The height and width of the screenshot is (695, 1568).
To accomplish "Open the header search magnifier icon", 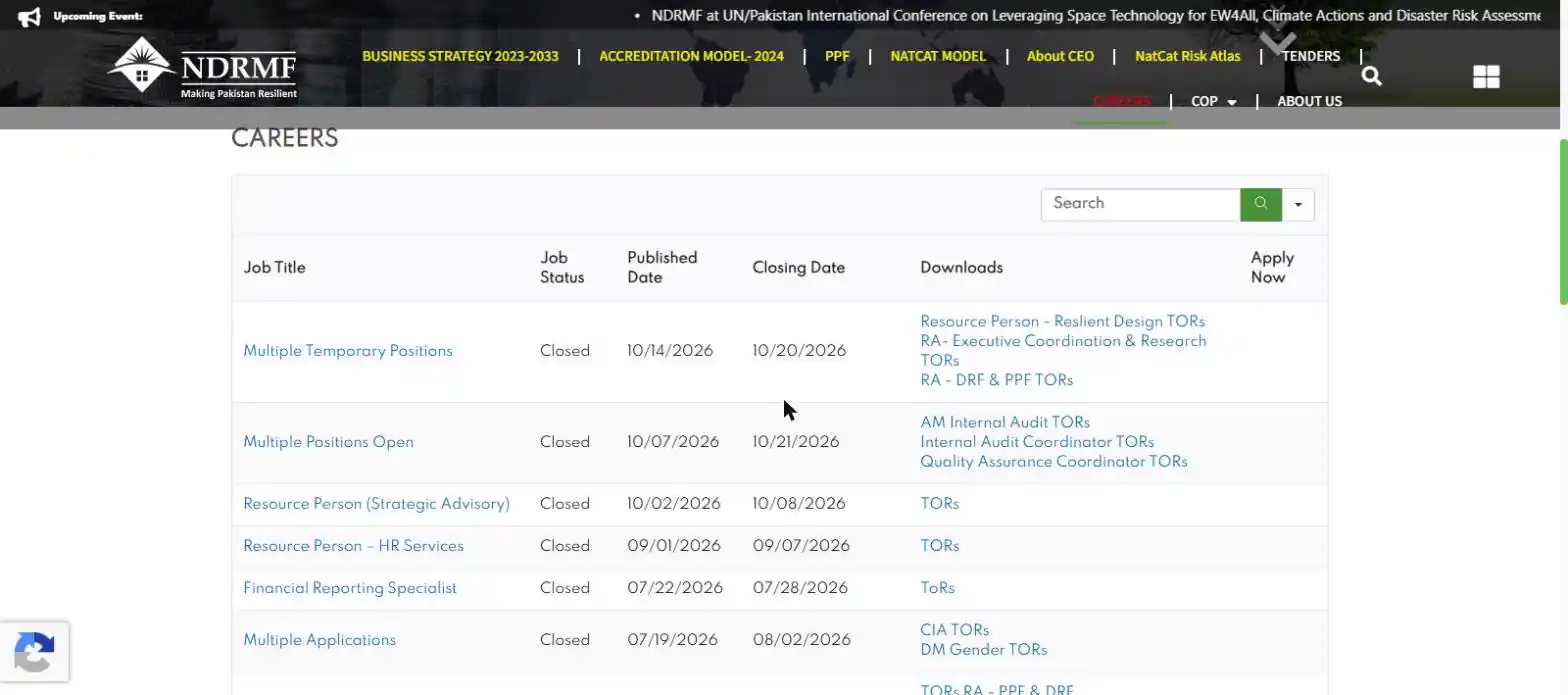I will pos(1371,76).
